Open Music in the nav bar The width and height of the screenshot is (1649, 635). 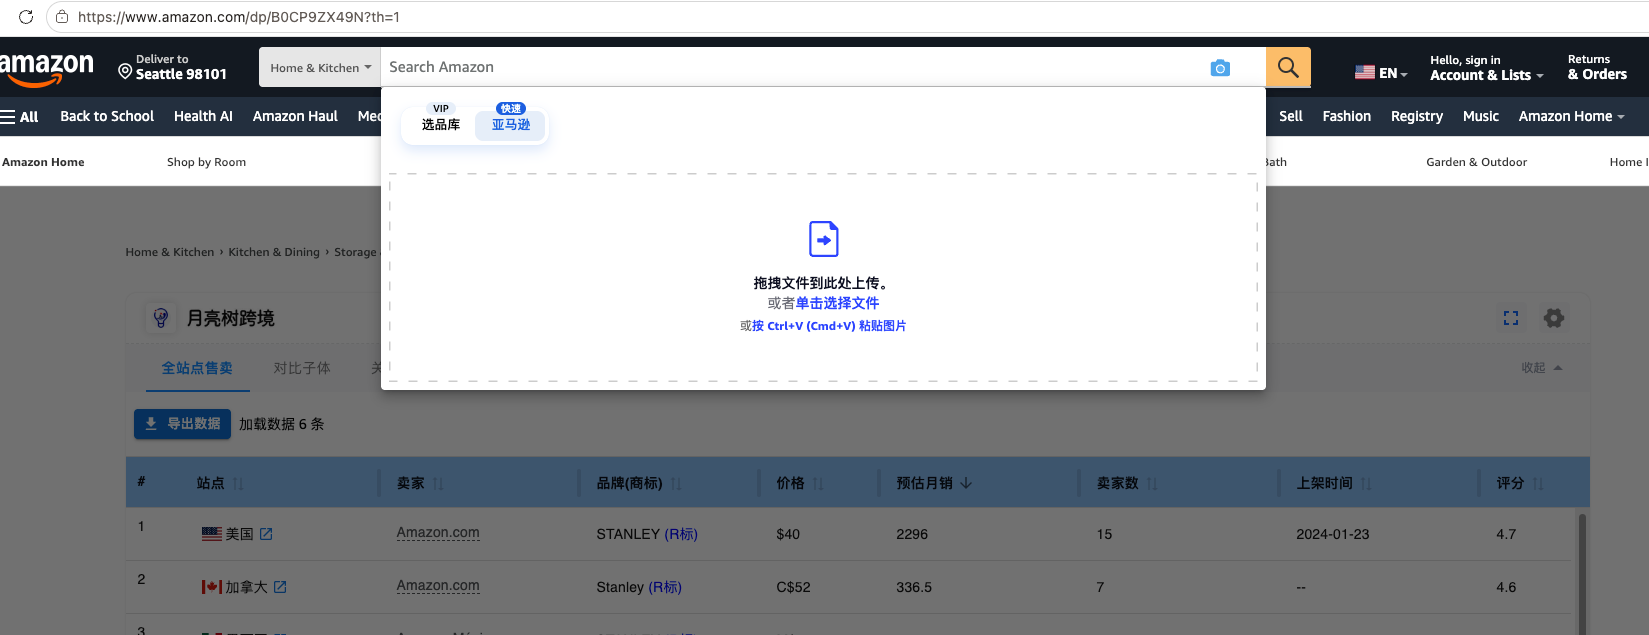pos(1481,116)
